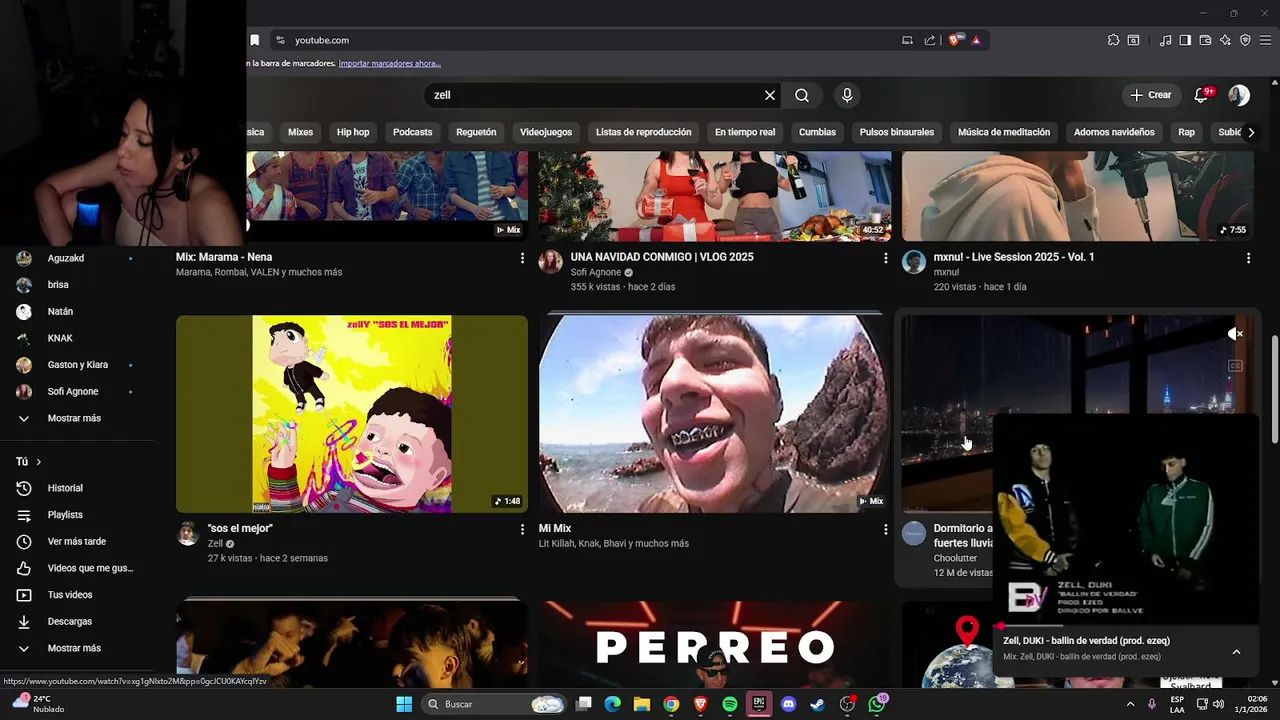Screen dimensions: 1280x720
Task: Select the Pulsos binaurales chip
Action: [x=897, y=132]
